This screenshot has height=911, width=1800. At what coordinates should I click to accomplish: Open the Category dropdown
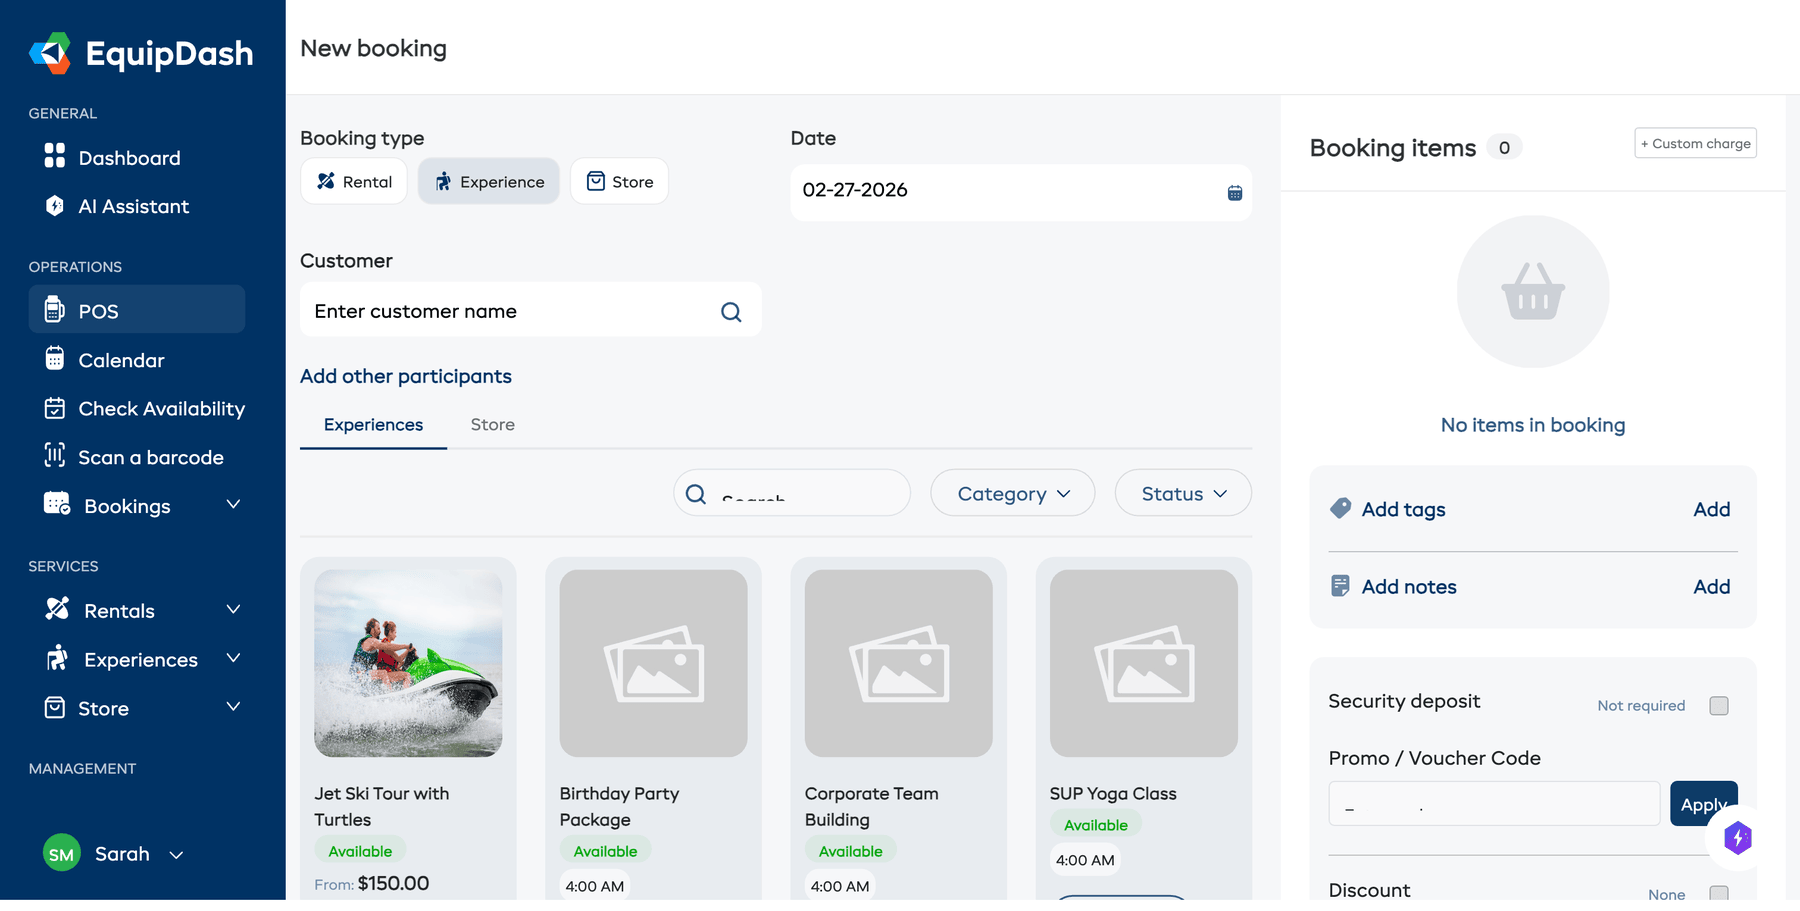[1012, 493]
